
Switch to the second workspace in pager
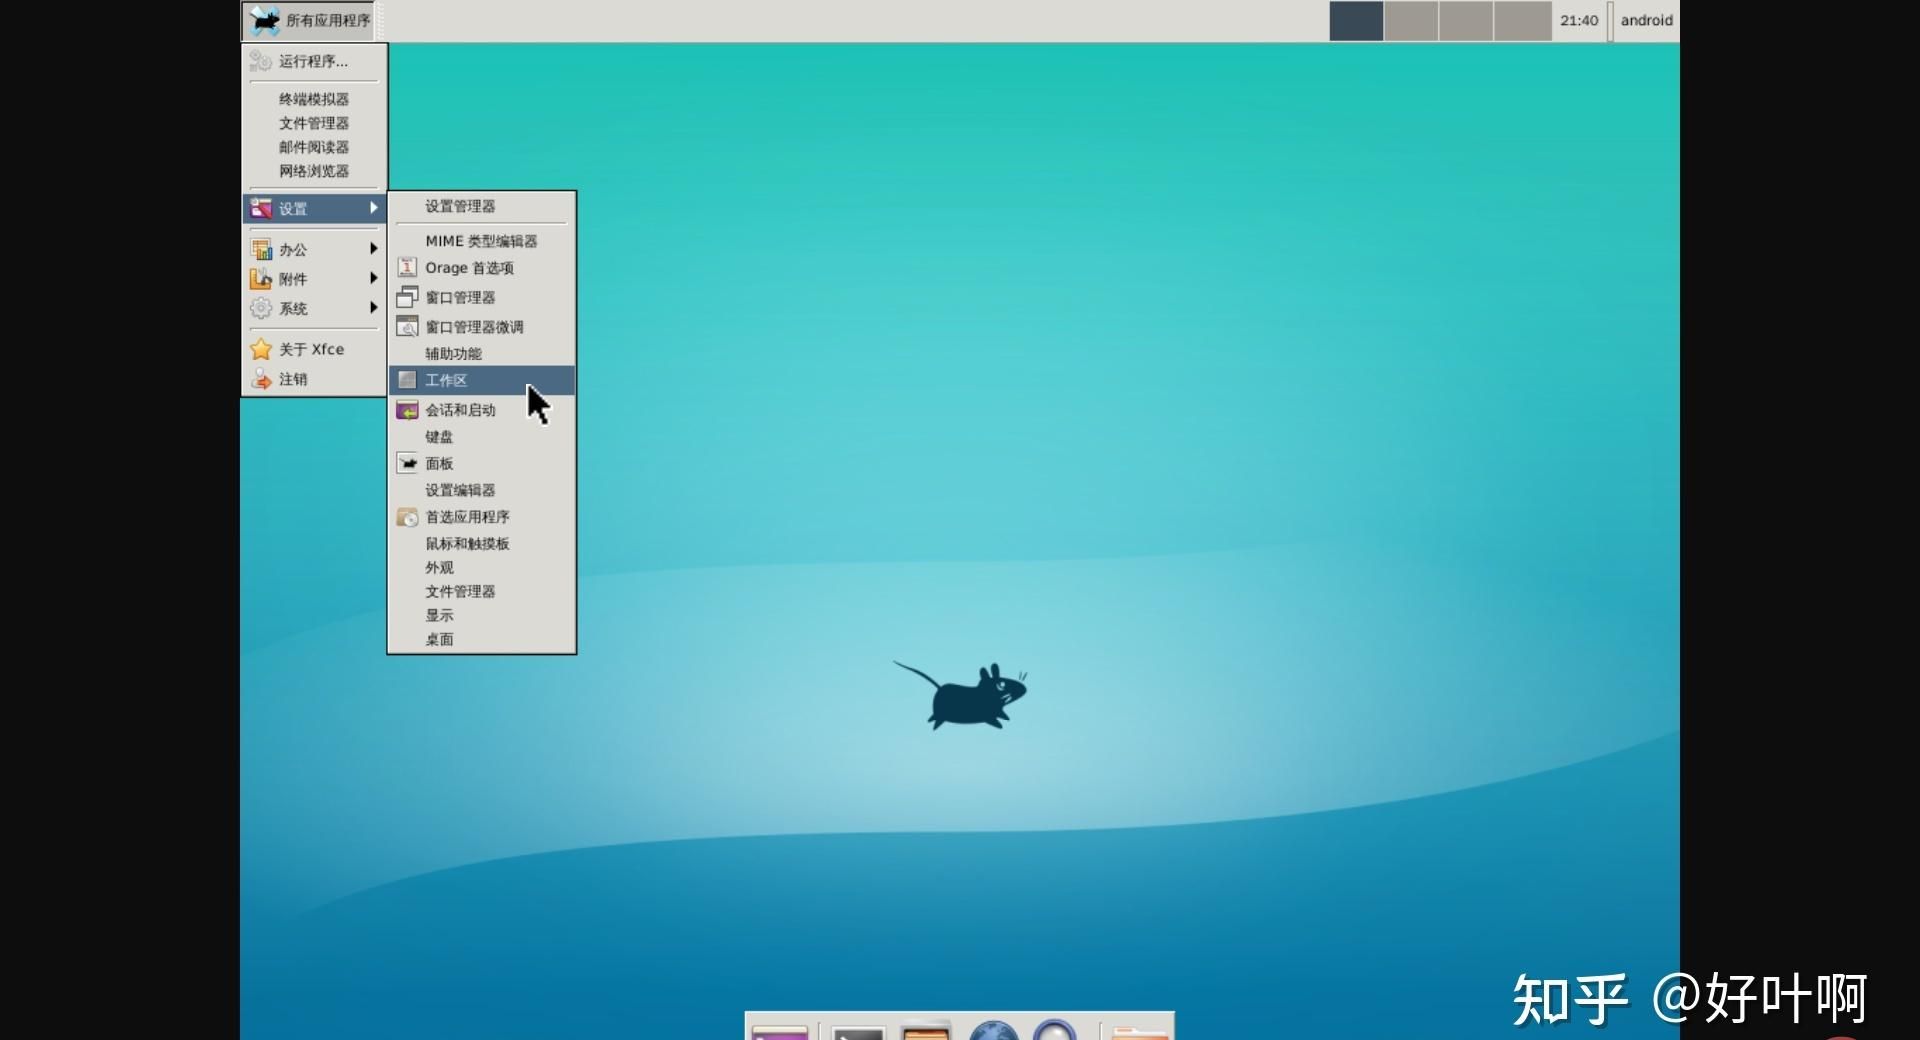1411,21
